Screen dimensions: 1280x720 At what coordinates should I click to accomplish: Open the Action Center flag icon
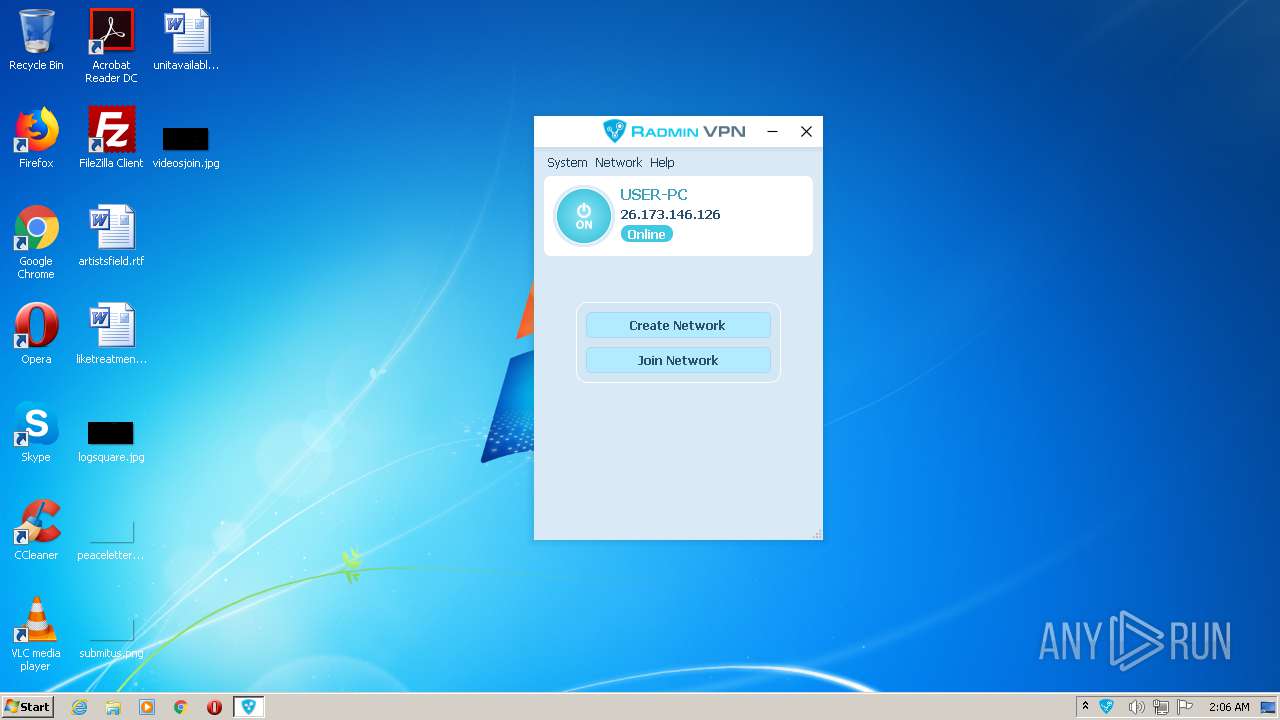click(x=1186, y=707)
